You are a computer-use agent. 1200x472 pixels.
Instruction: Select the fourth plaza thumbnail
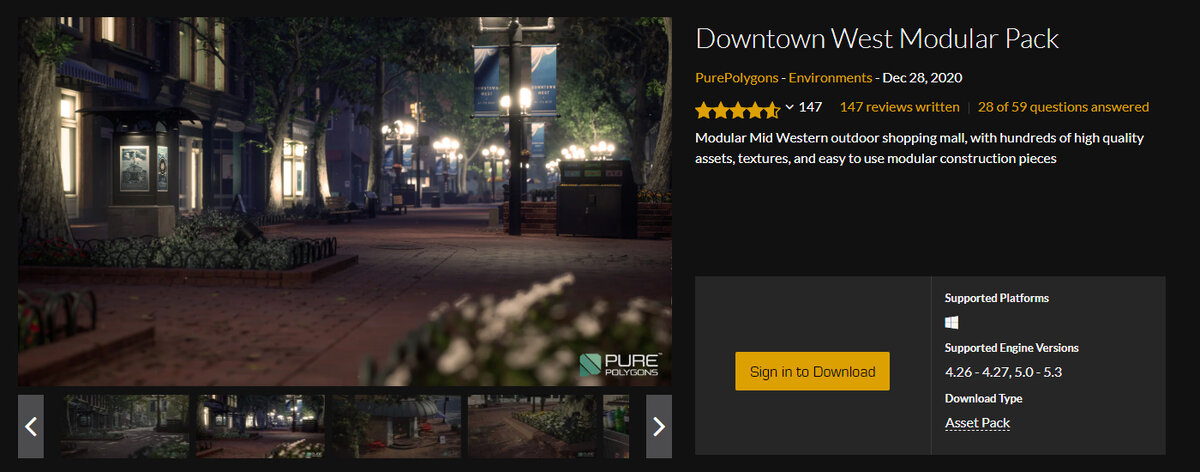point(532,427)
